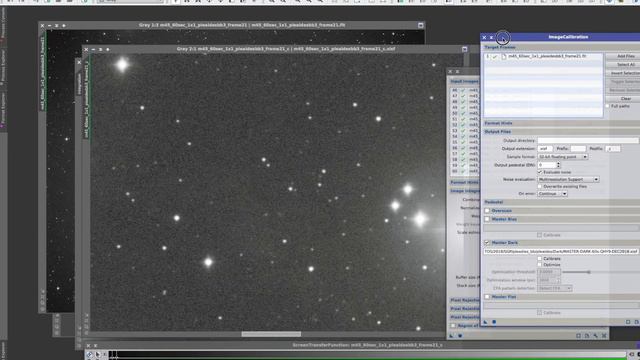
Task: Click the frame21_c vertical image tab
Action: 86,100
